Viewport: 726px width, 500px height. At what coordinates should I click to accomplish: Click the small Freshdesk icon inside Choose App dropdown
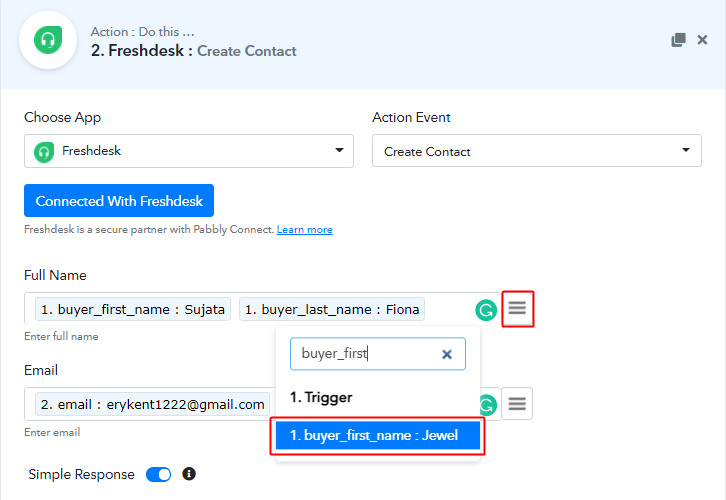(44, 152)
